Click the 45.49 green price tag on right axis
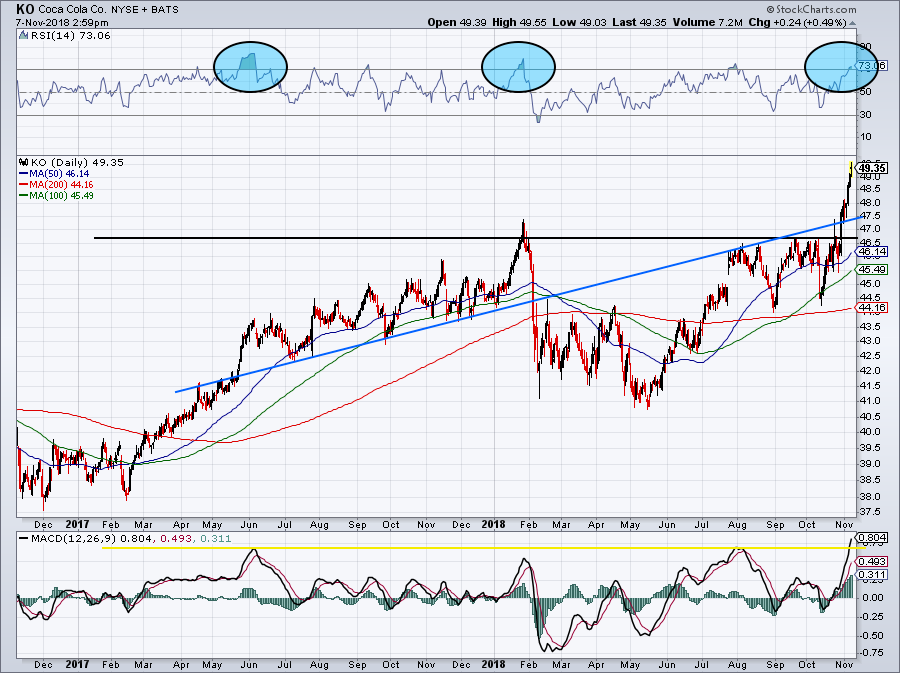 click(x=873, y=270)
